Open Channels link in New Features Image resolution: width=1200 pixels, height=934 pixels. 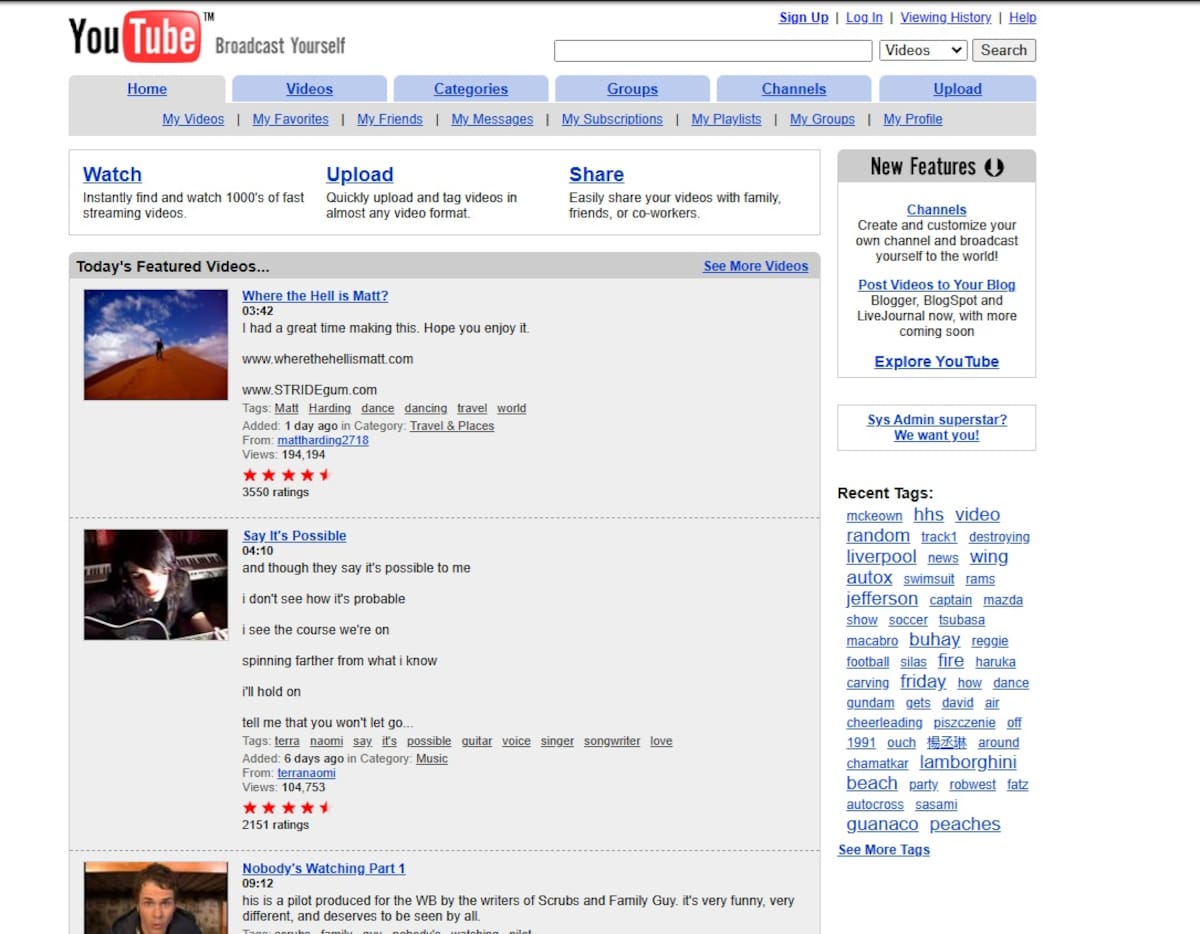(937, 210)
